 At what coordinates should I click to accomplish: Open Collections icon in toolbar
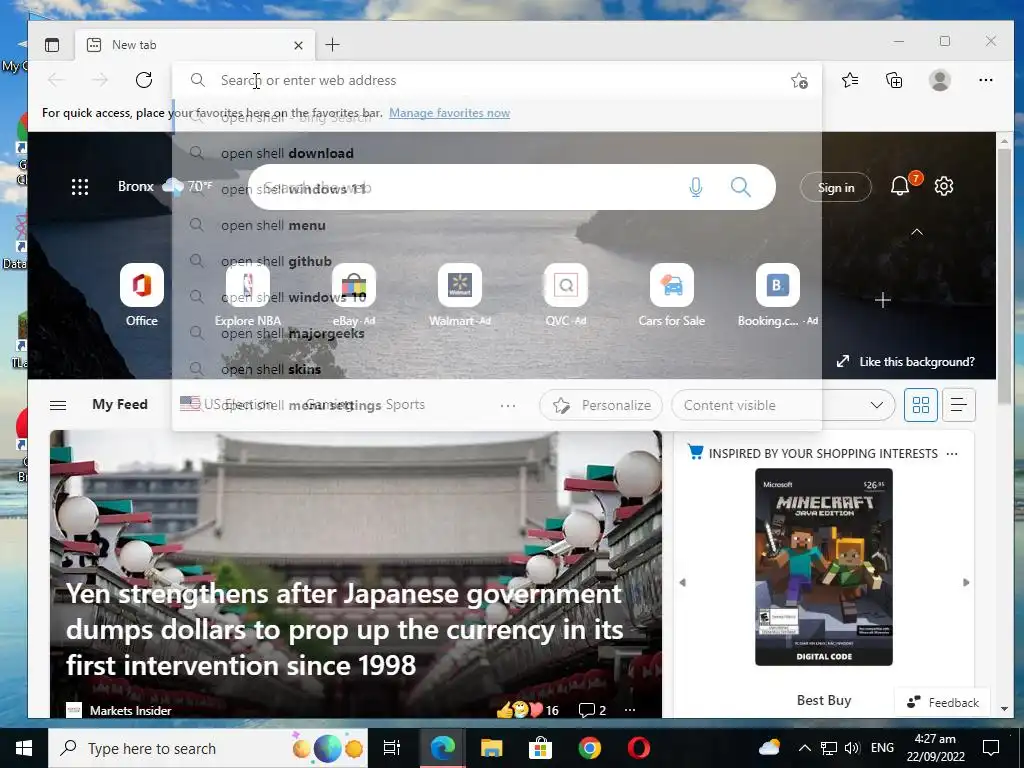894,80
